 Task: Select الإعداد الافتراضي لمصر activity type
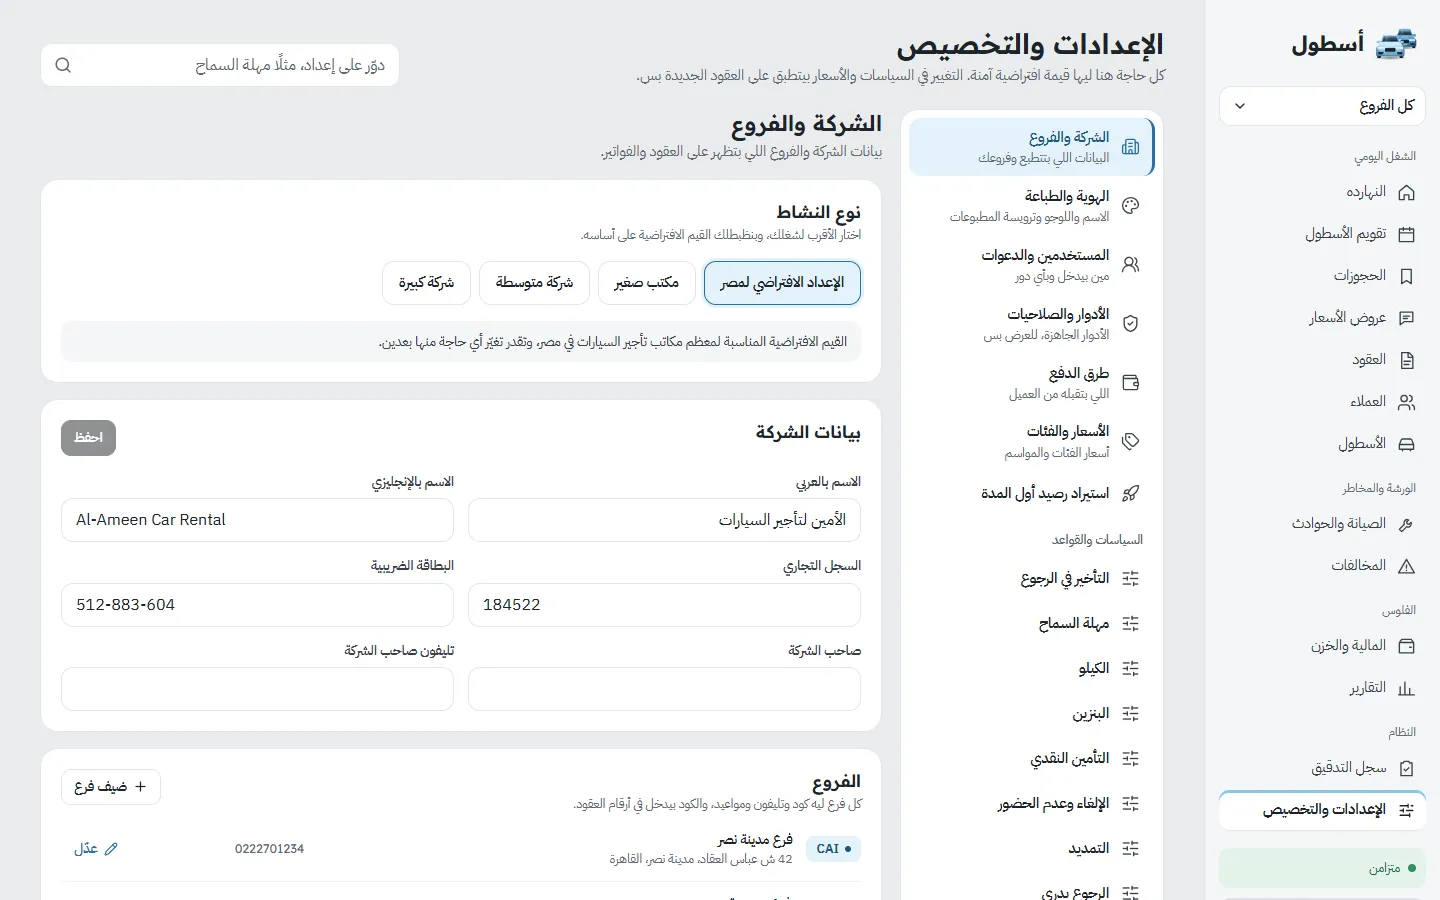(782, 283)
